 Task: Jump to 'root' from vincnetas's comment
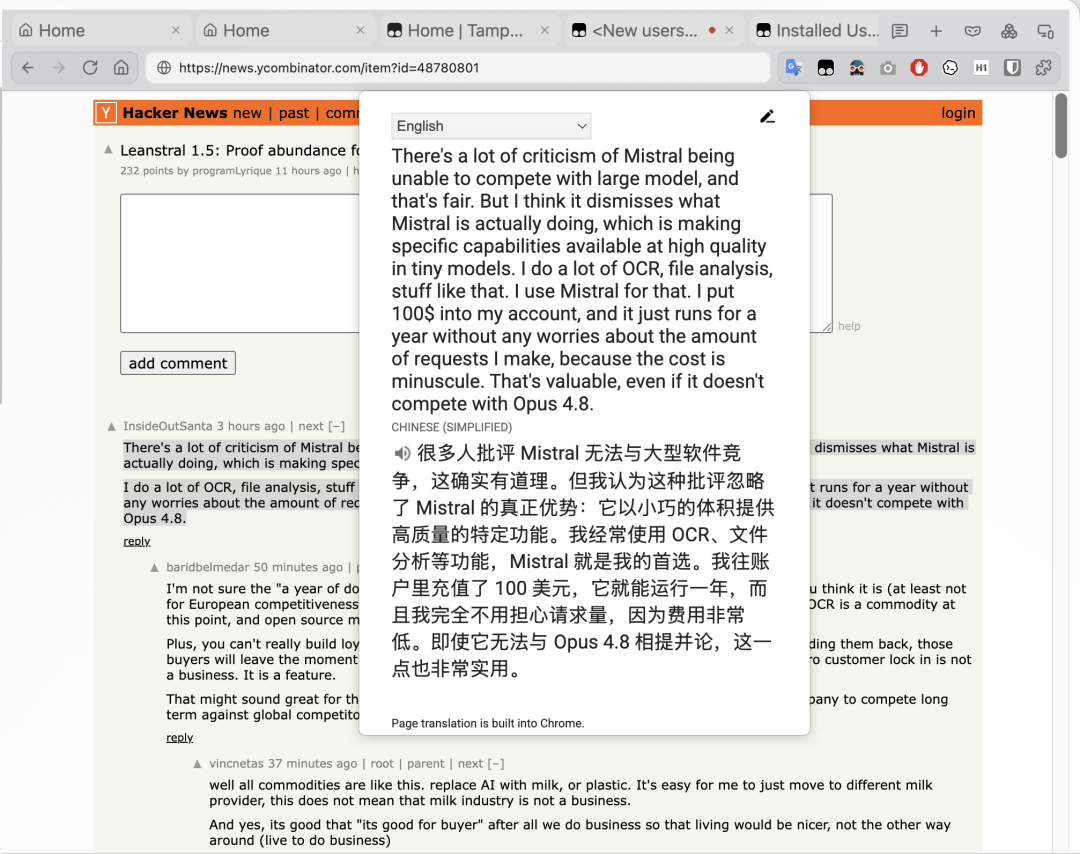tap(382, 764)
